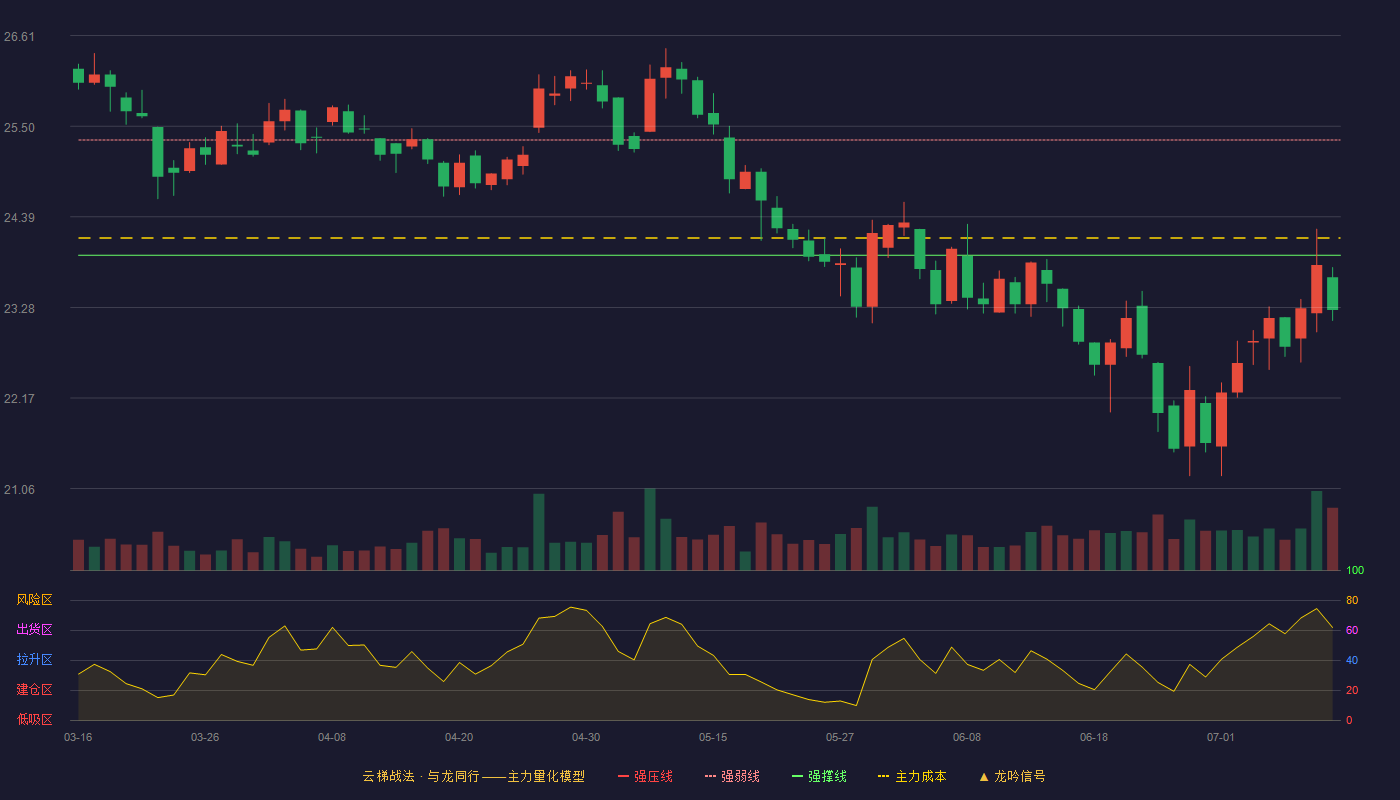1400x800 pixels.
Task: Click the 05-15 date label
Action: point(713,737)
